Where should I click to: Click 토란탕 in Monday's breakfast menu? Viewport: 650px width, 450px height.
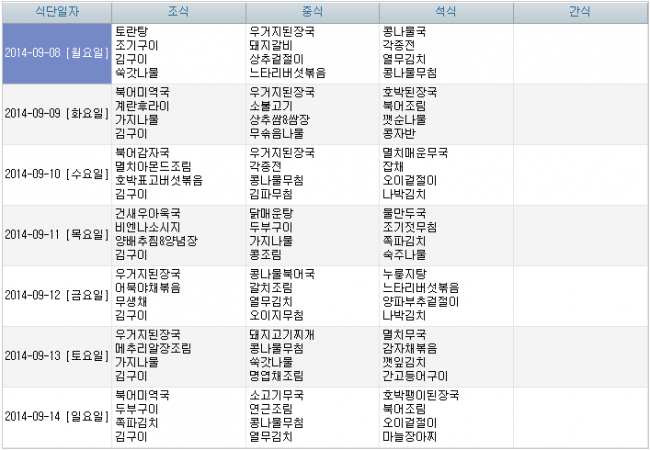[x=132, y=32]
